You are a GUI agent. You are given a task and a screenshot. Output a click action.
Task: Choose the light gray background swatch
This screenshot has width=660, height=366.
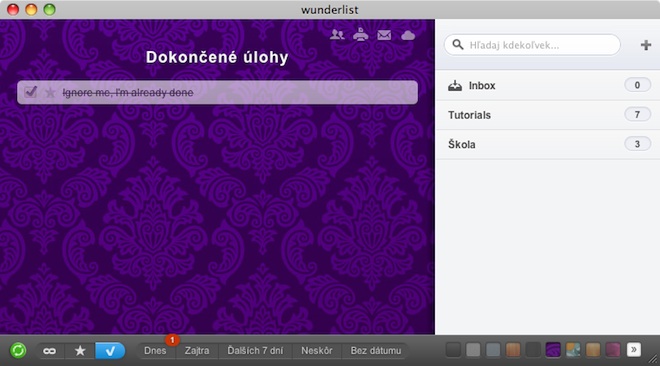click(x=473, y=350)
